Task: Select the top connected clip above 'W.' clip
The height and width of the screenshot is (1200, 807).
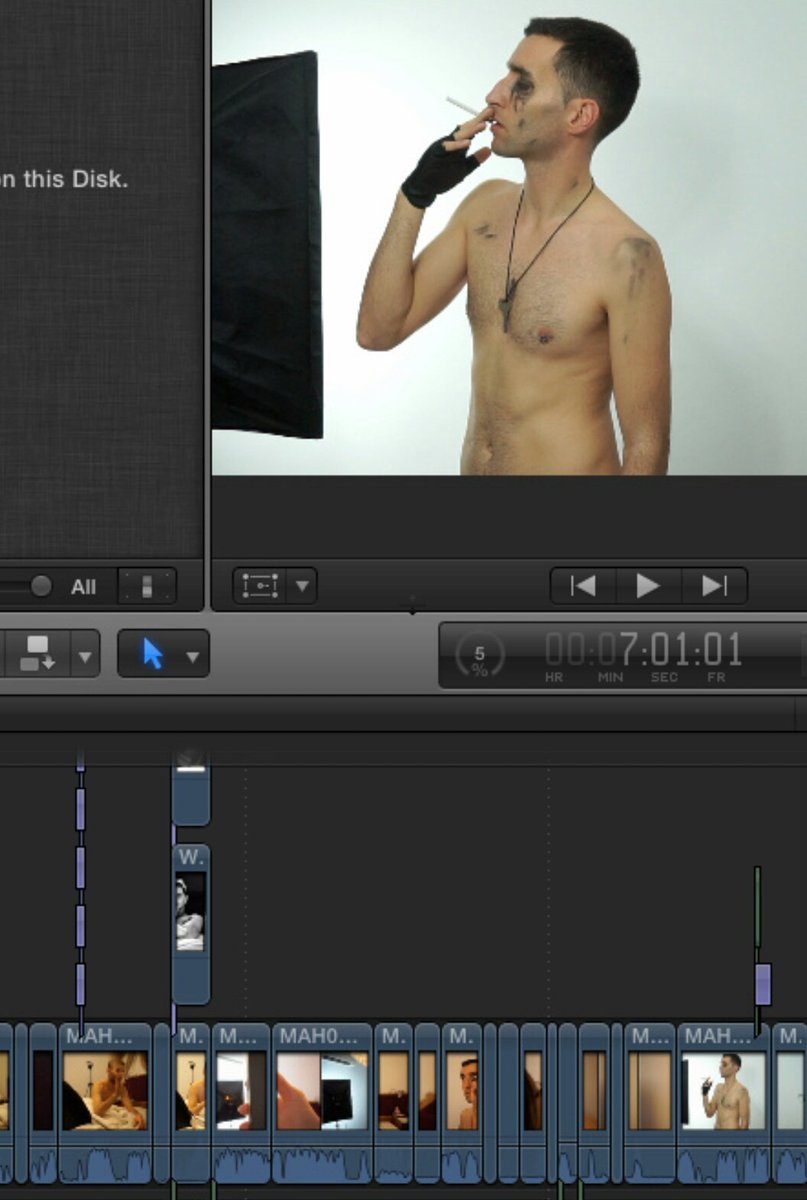Action: coord(191,790)
